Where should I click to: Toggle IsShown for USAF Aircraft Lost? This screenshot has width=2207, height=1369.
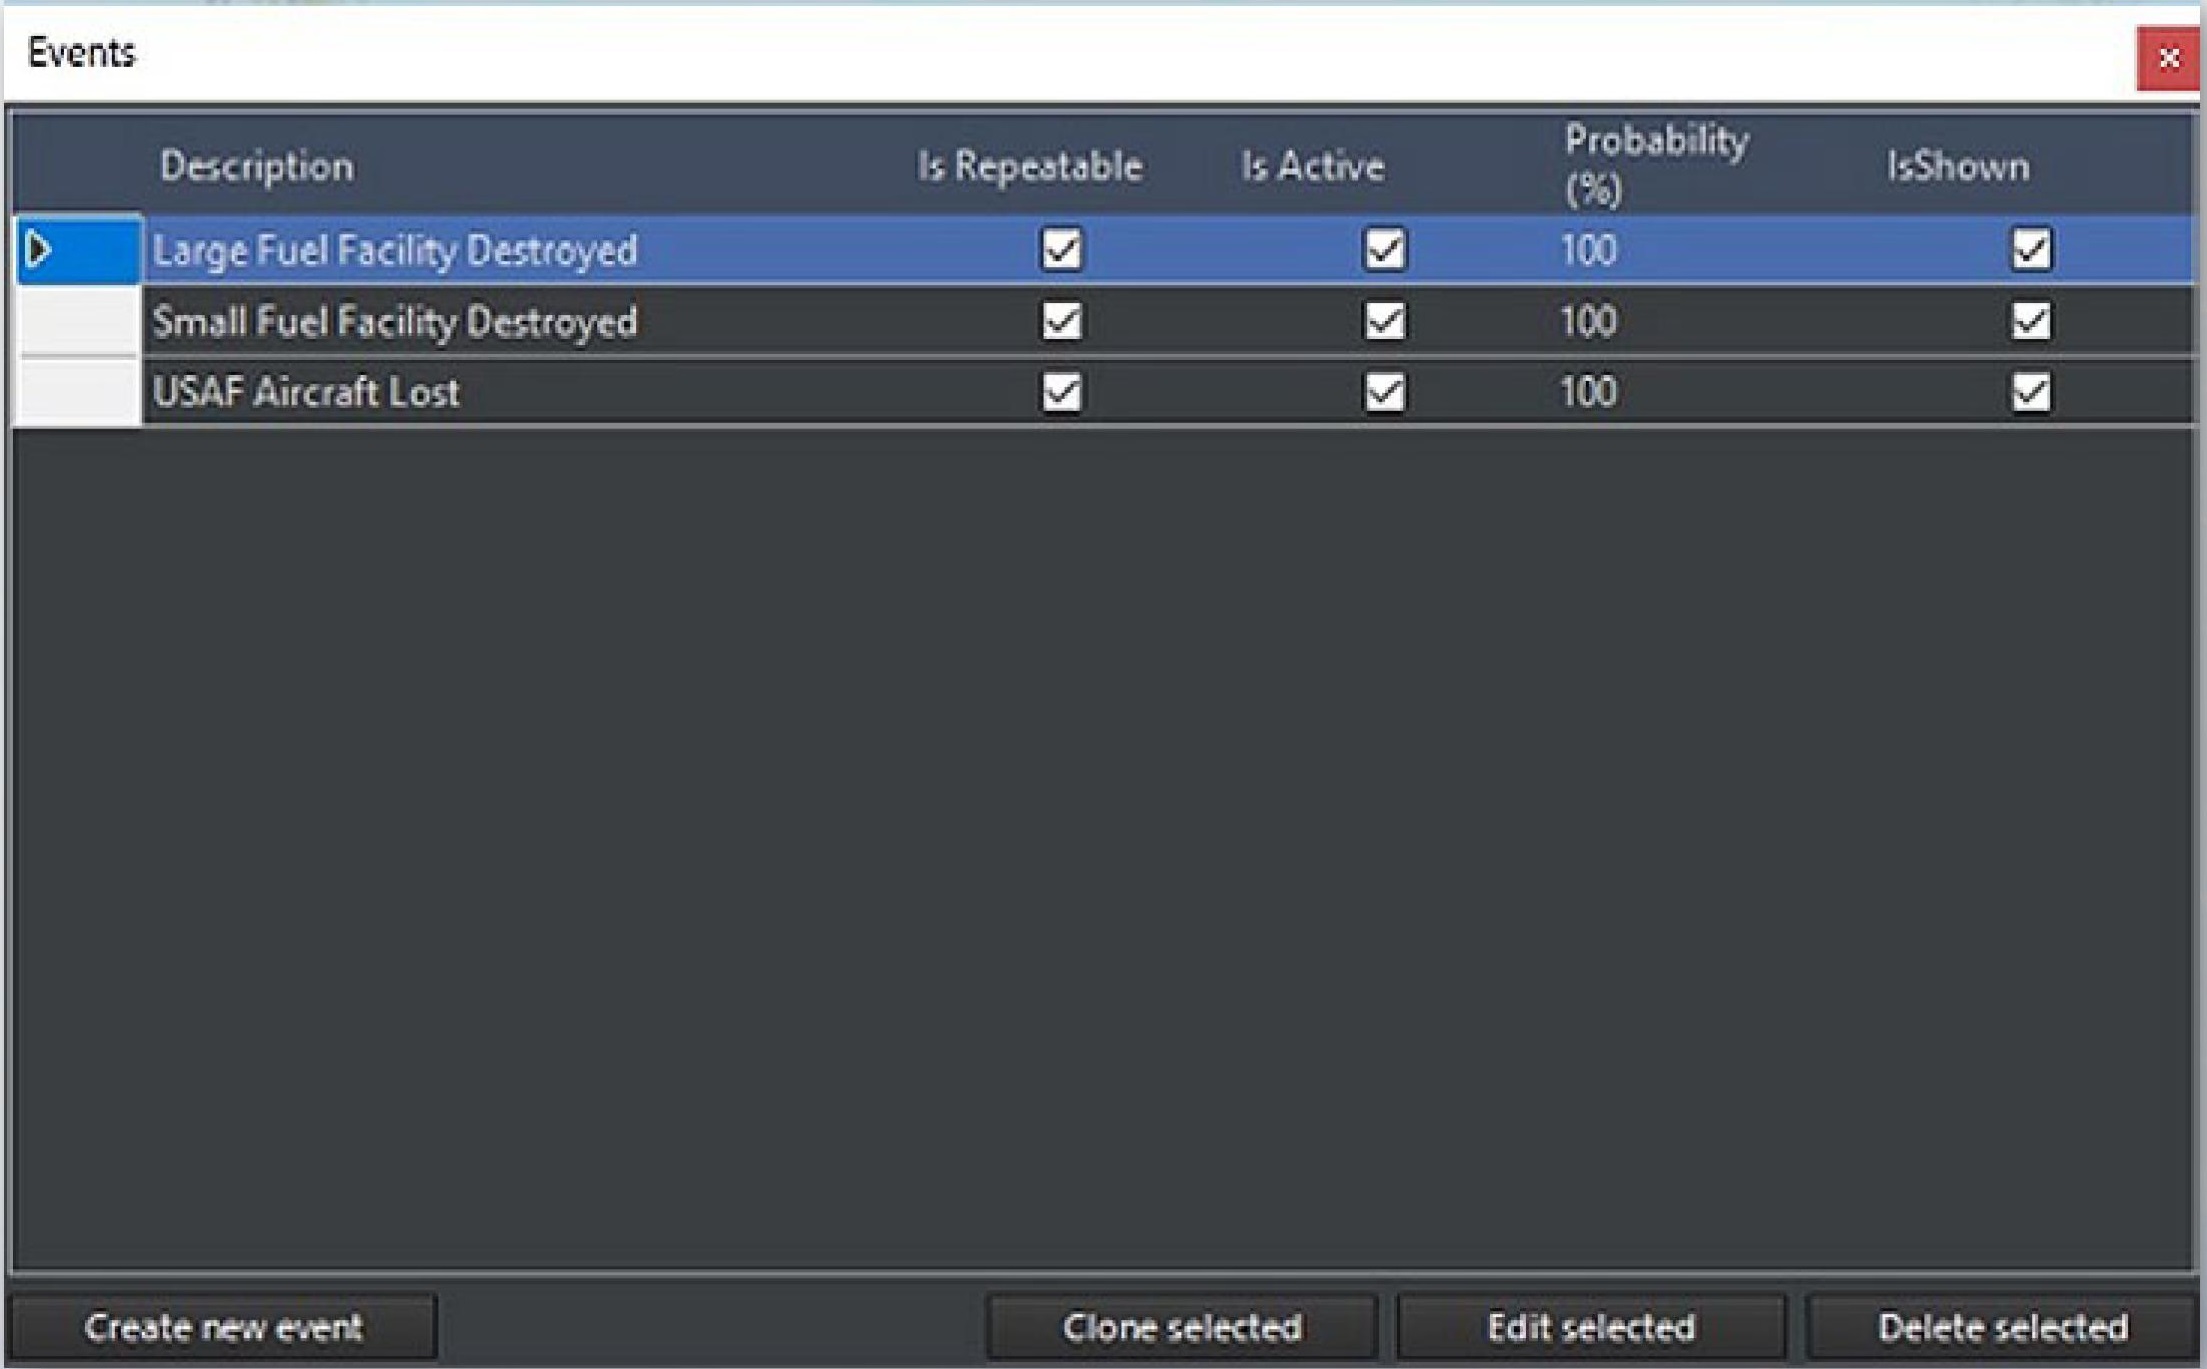(x=2030, y=392)
